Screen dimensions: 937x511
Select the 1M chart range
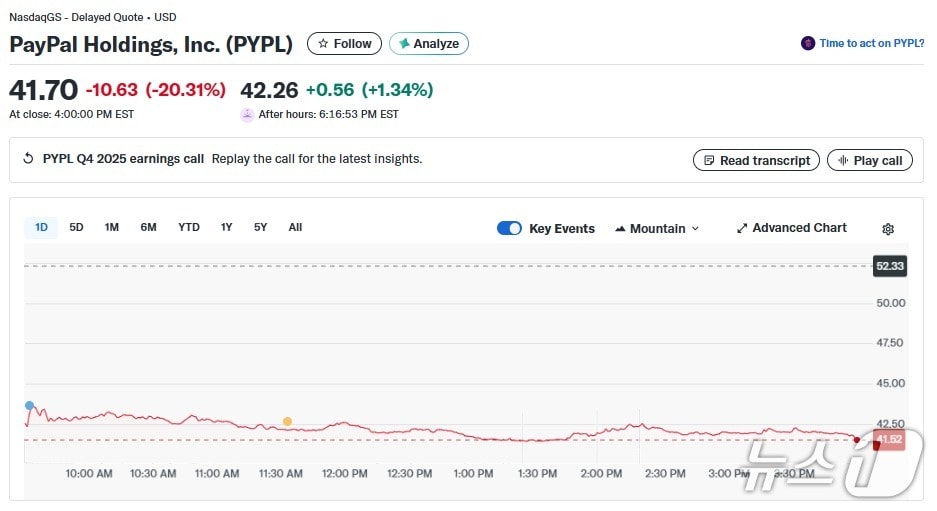point(112,227)
